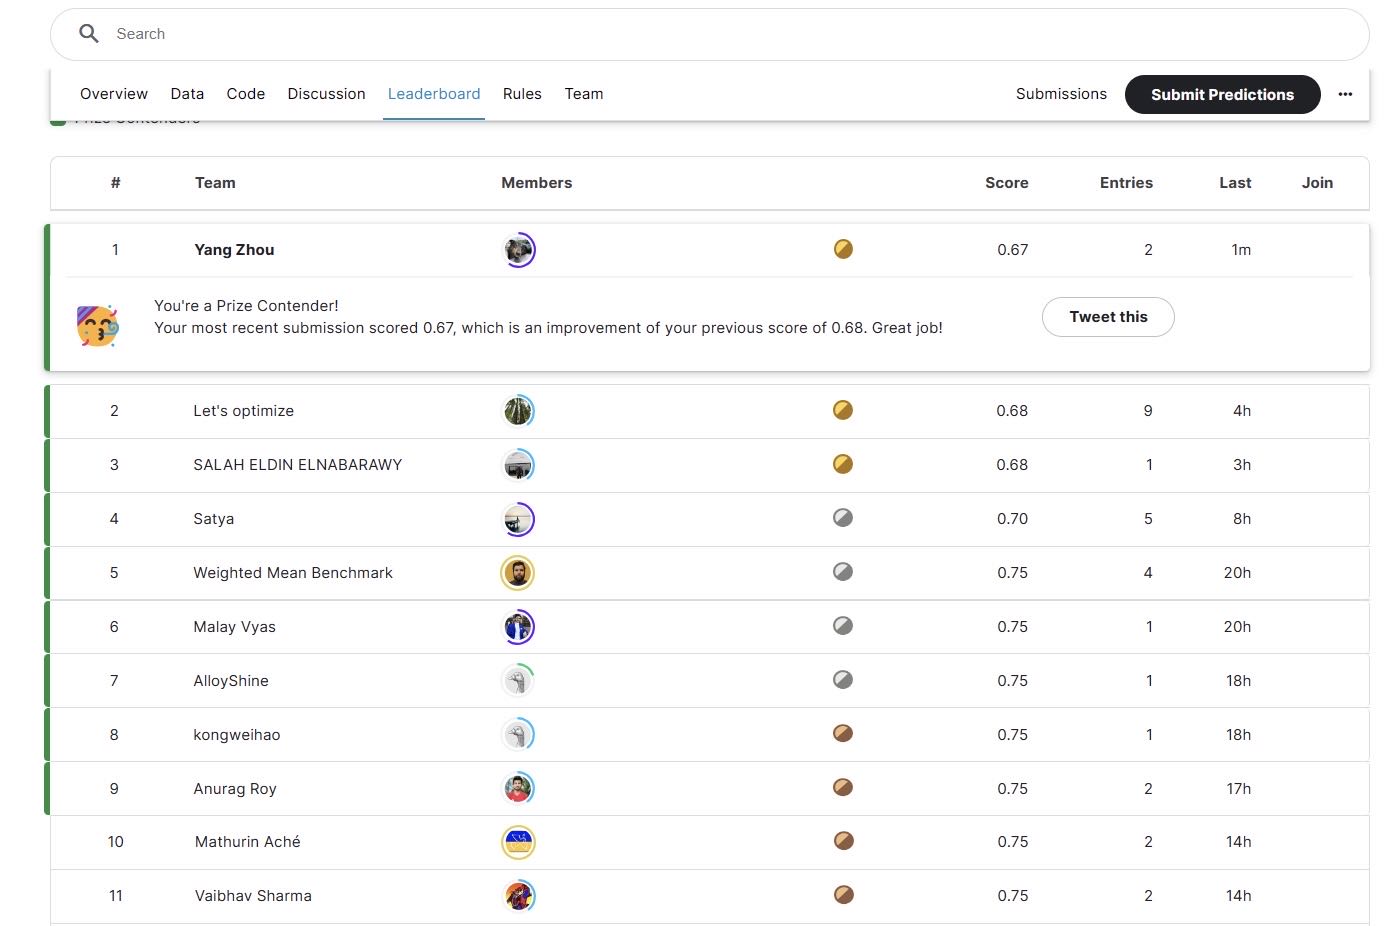
Task: Open the Submissions link
Action: coord(1061,94)
